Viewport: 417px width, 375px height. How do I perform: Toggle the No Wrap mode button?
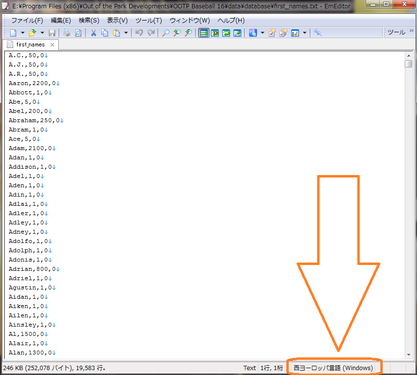pyautogui.click(x=204, y=33)
